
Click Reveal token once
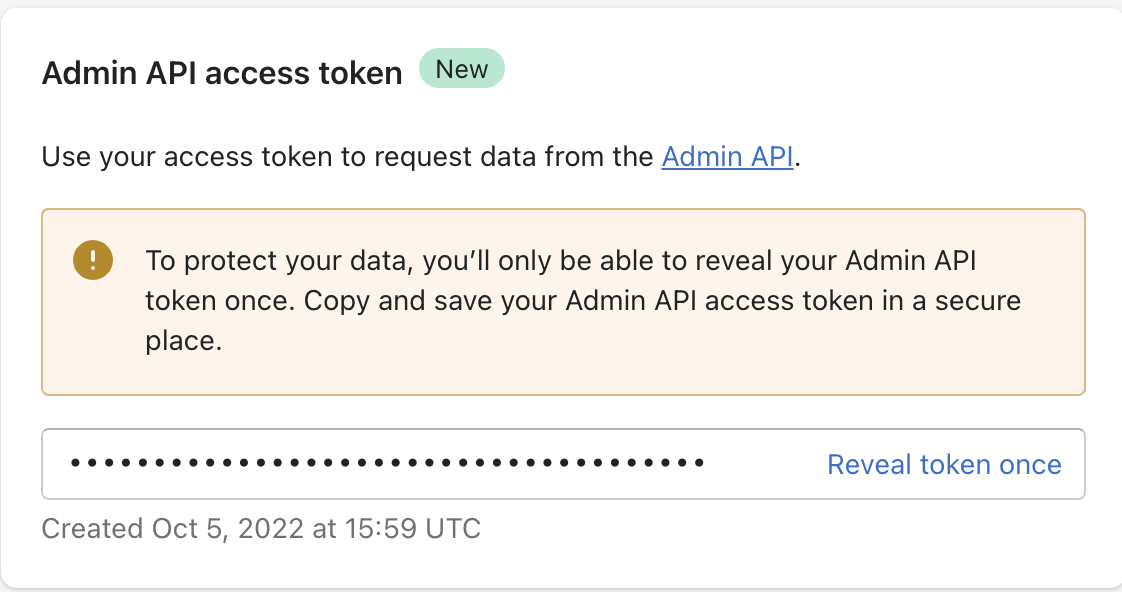point(944,464)
